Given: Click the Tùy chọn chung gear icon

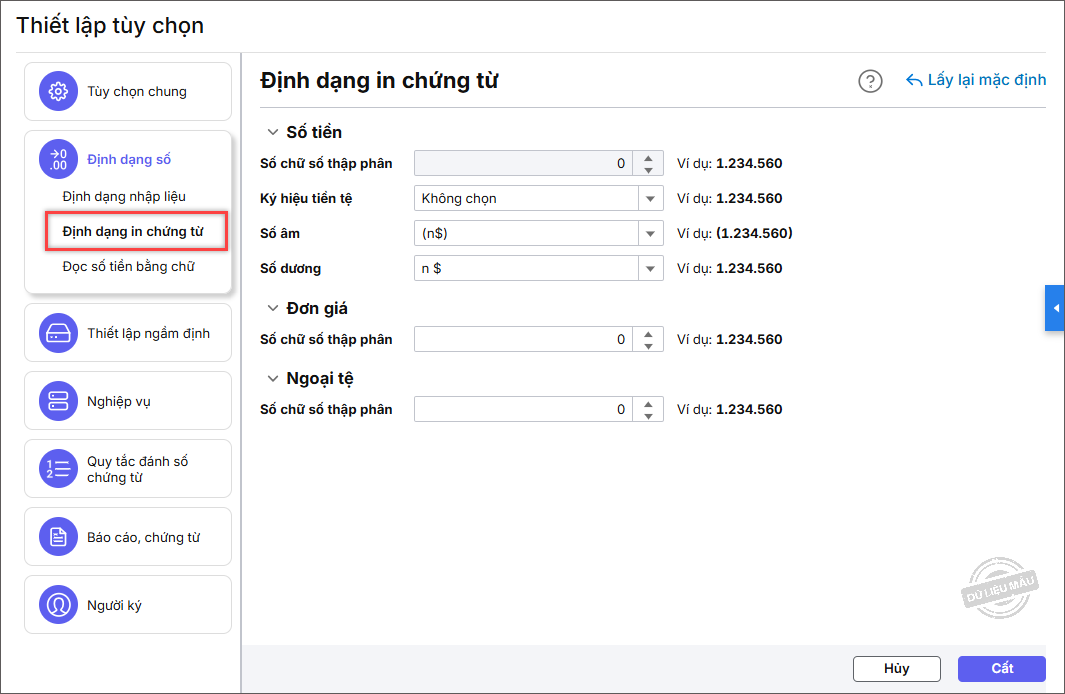Looking at the screenshot, I should (x=58, y=92).
